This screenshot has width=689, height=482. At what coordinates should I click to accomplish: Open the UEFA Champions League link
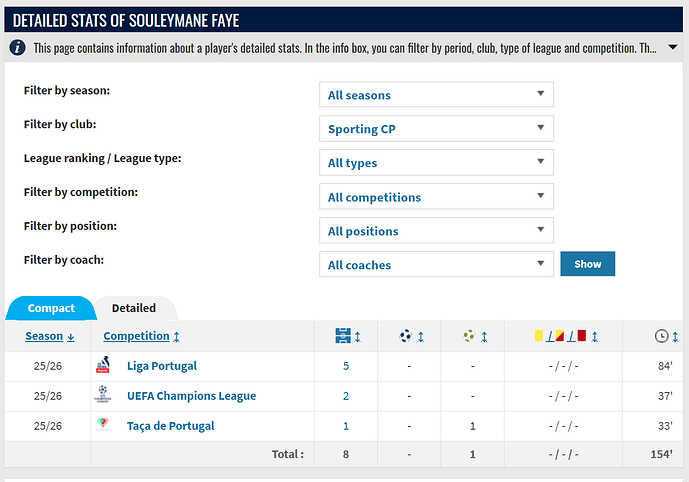[x=191, y=396]
